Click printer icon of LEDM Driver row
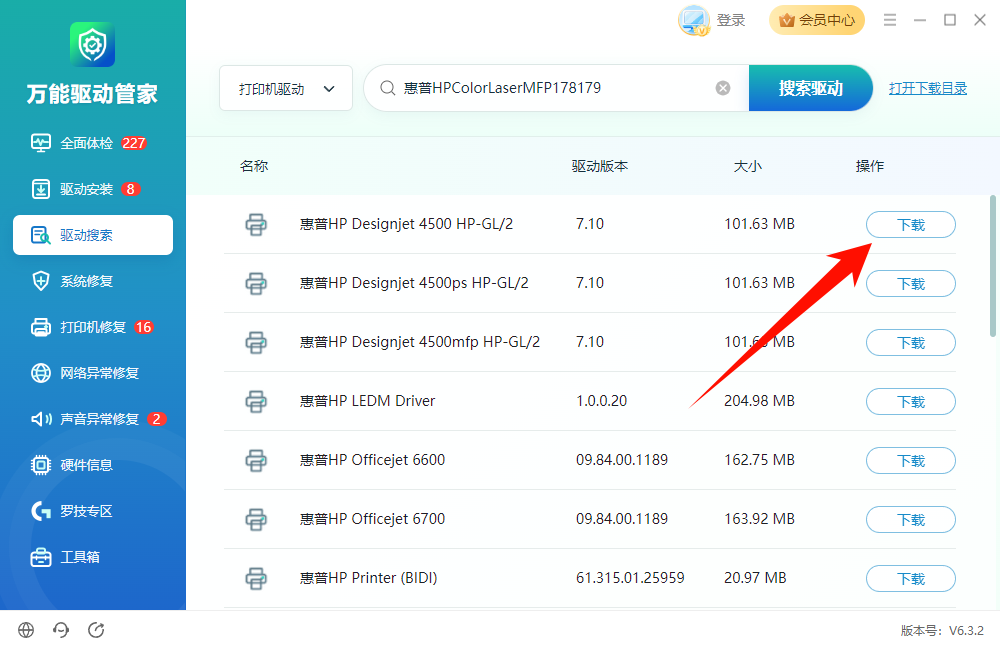 [x=256, y=401]
